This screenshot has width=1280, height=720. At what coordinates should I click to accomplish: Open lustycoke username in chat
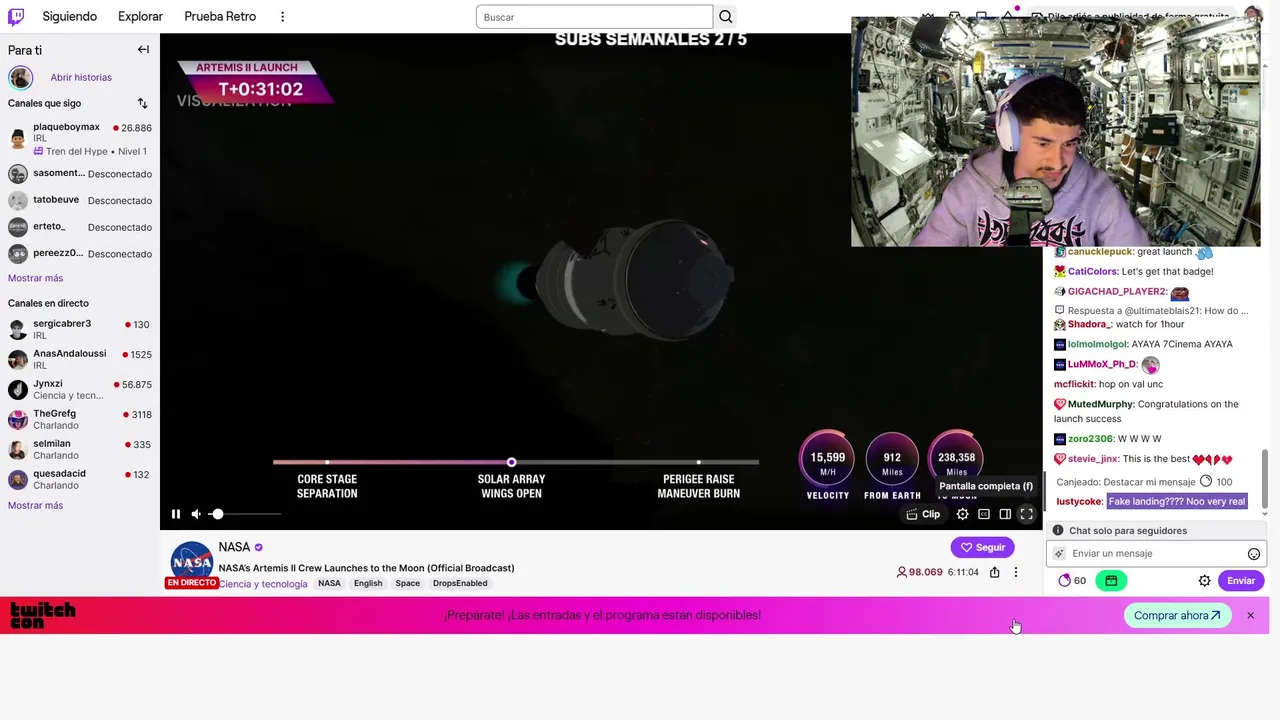coord(1079,501)
